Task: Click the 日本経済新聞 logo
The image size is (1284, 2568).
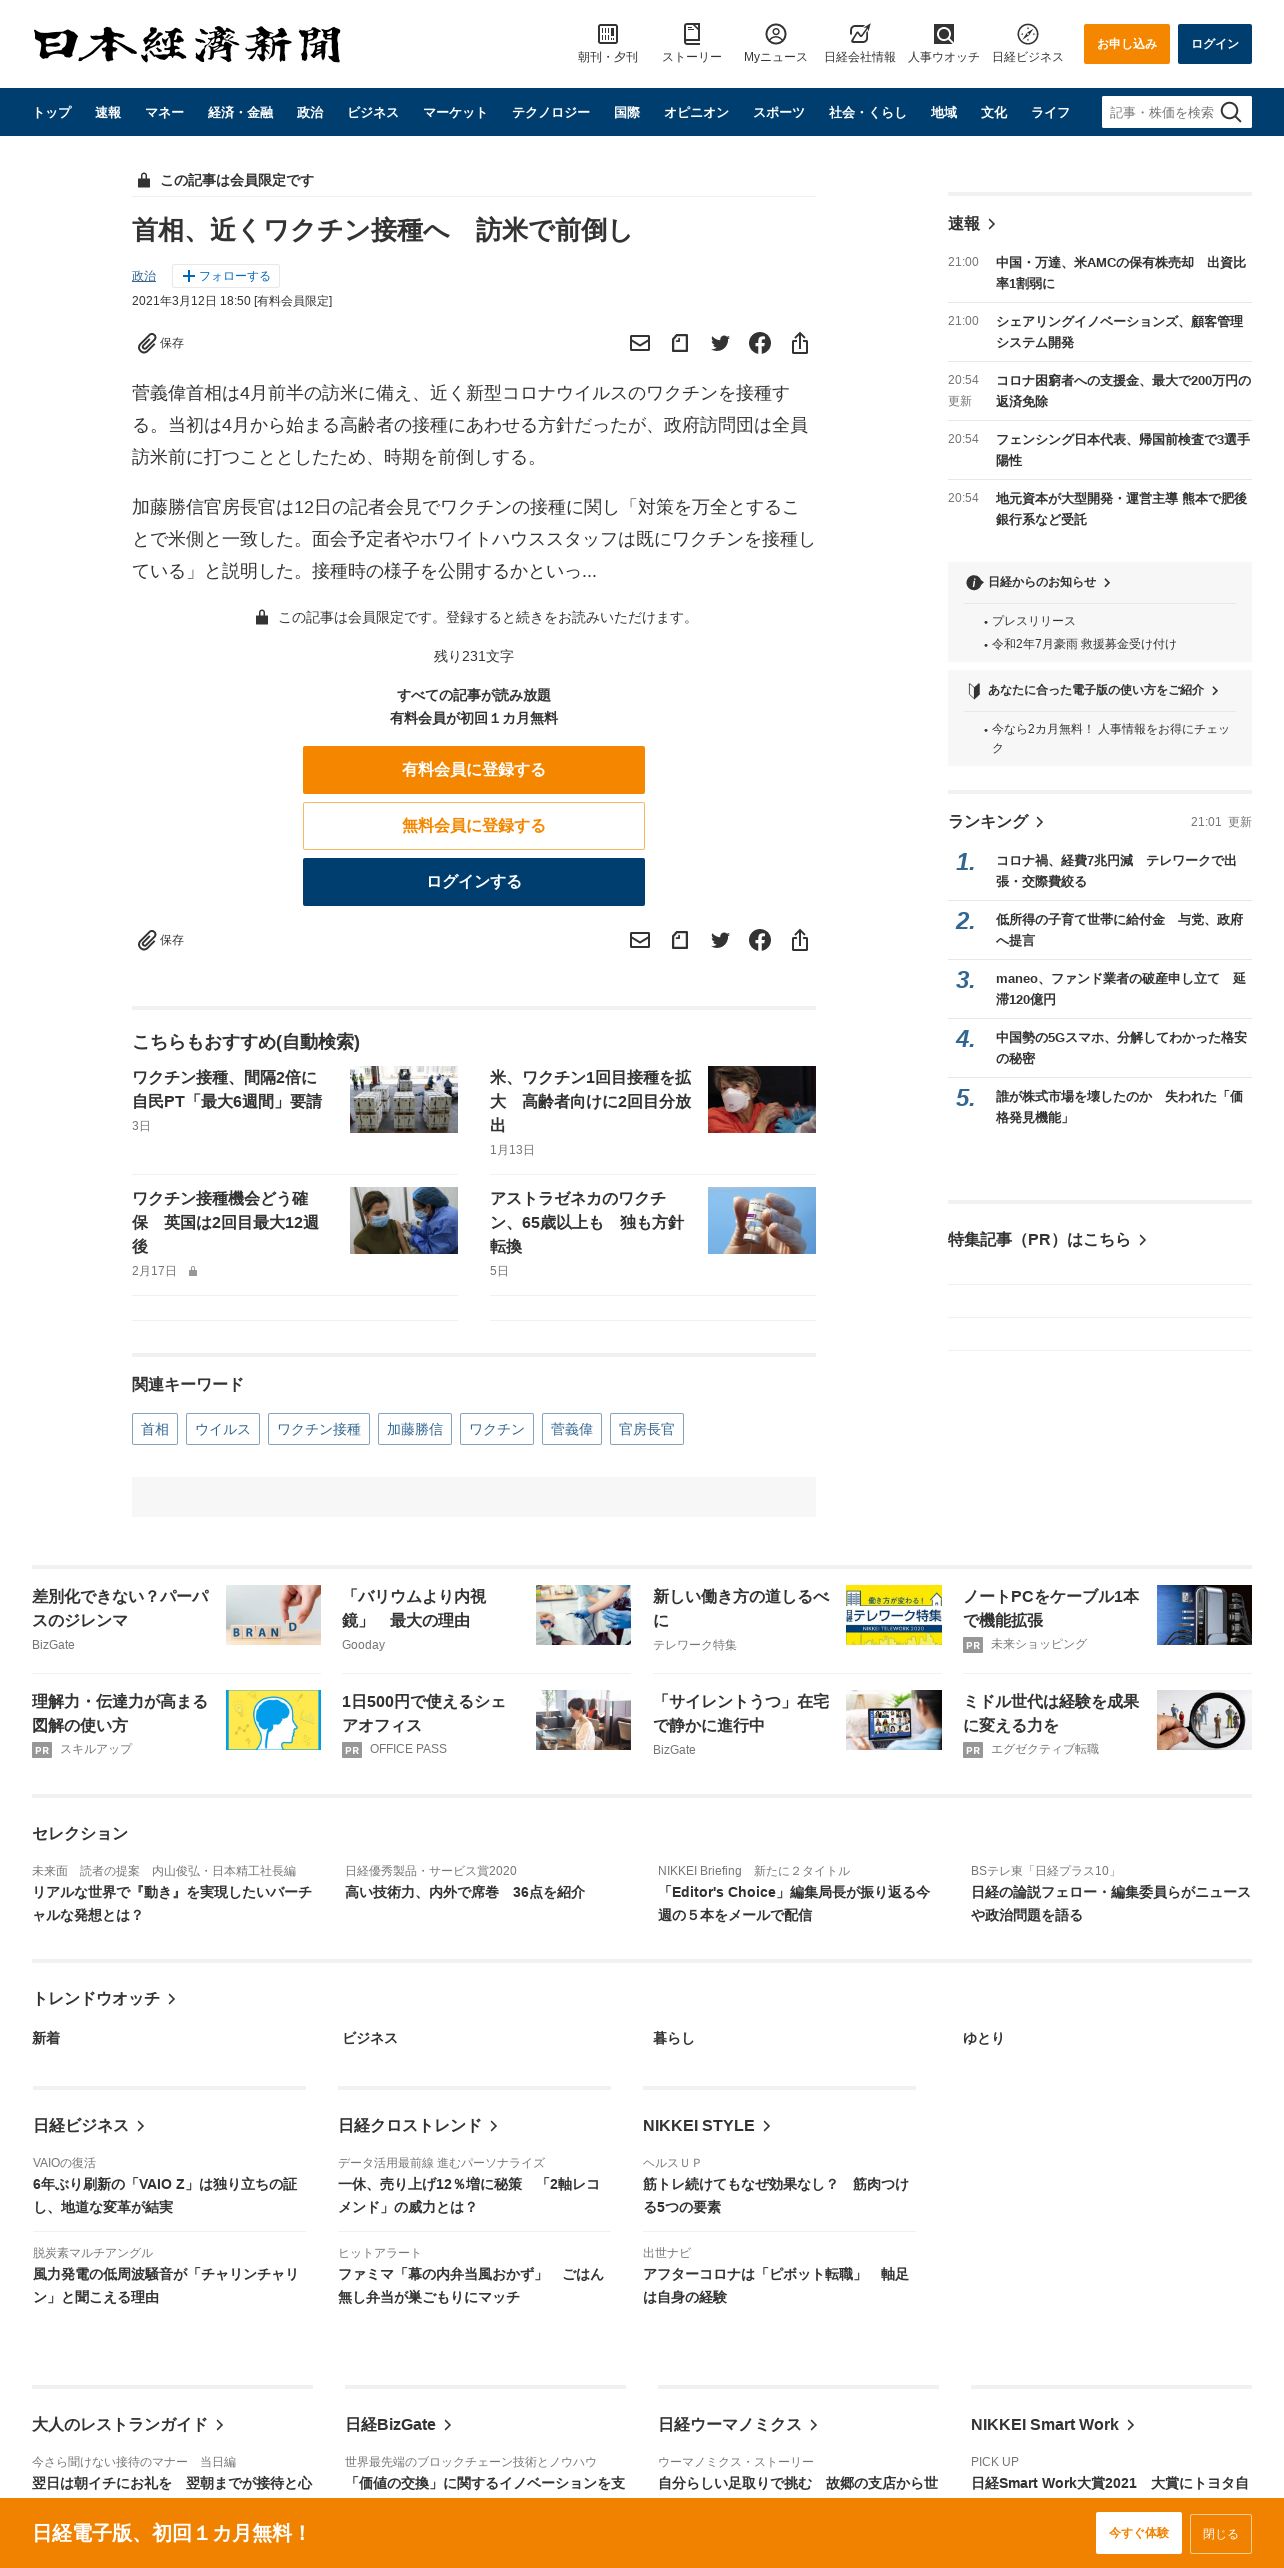Action: 187,44
